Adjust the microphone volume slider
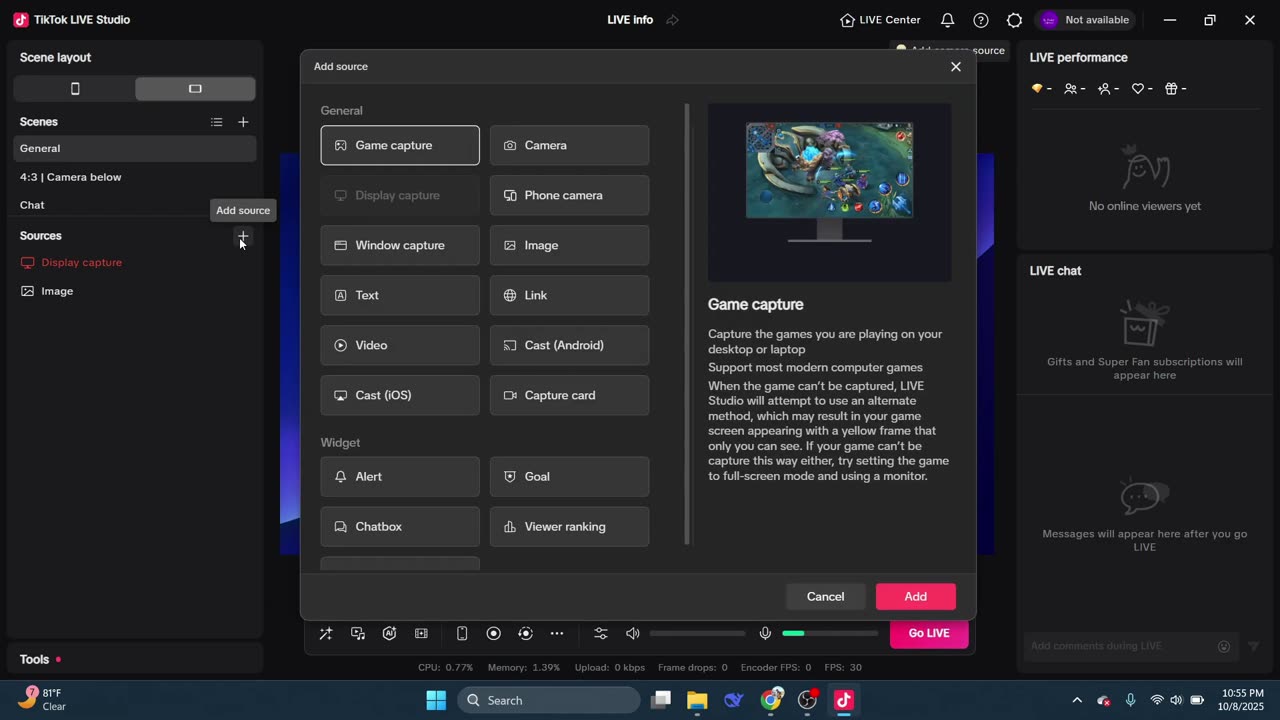 coord(830,633)
